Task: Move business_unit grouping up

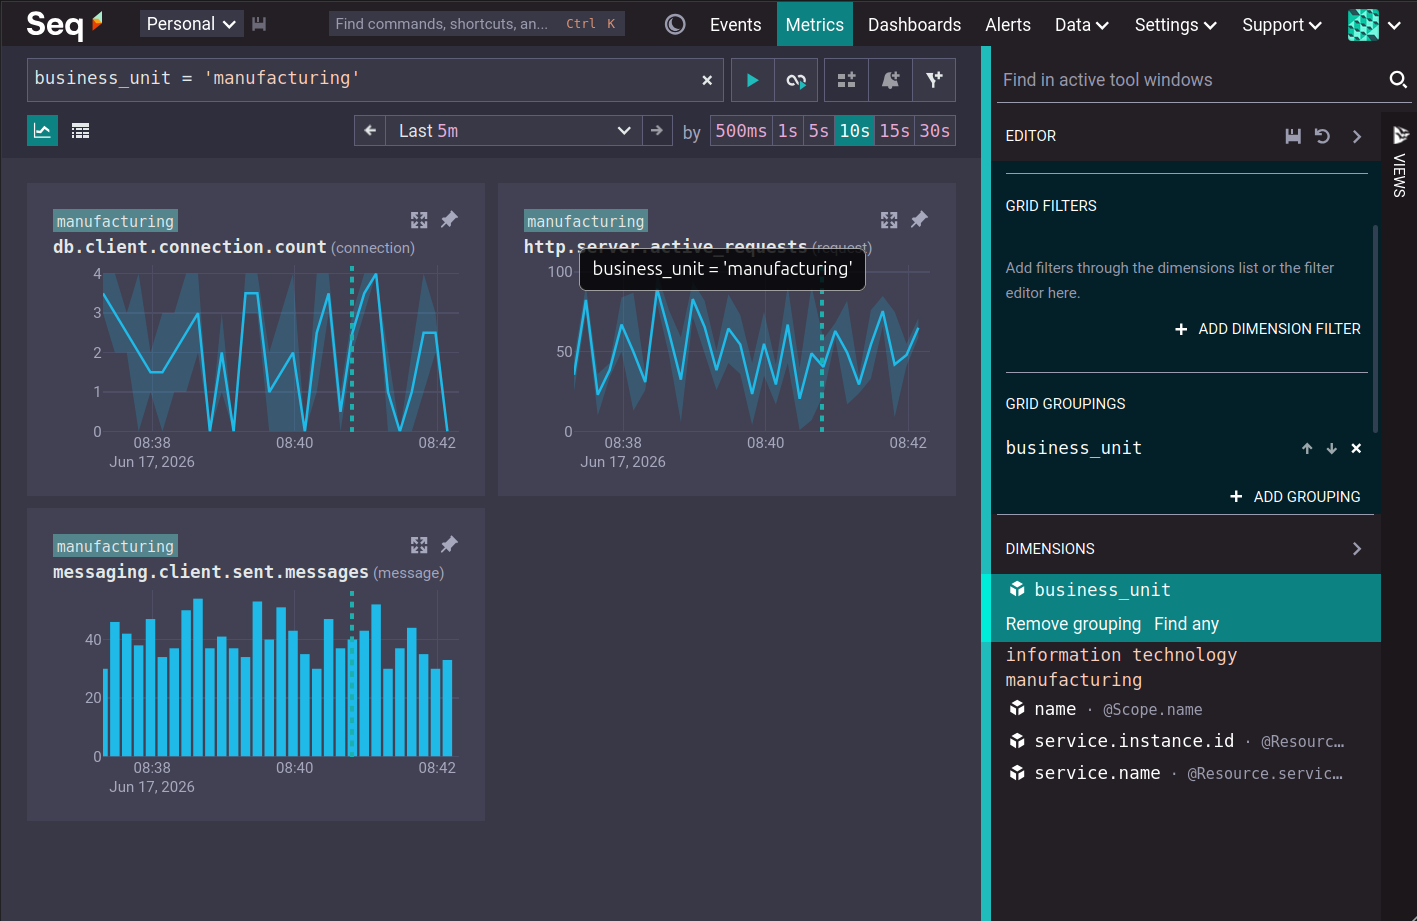Action: pyautogui.click(x=1307, y=449)
